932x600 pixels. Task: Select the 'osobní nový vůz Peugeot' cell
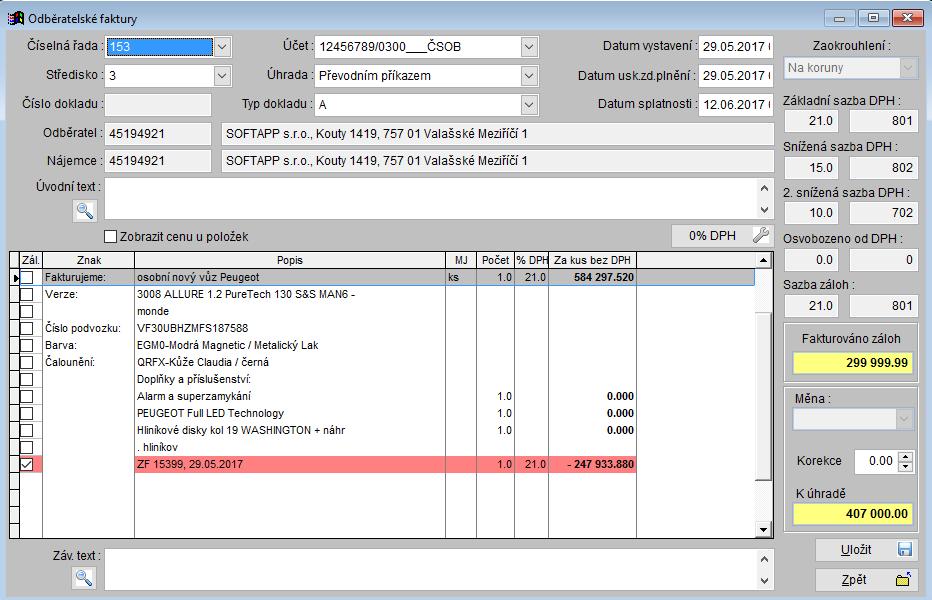click(290, 277)
